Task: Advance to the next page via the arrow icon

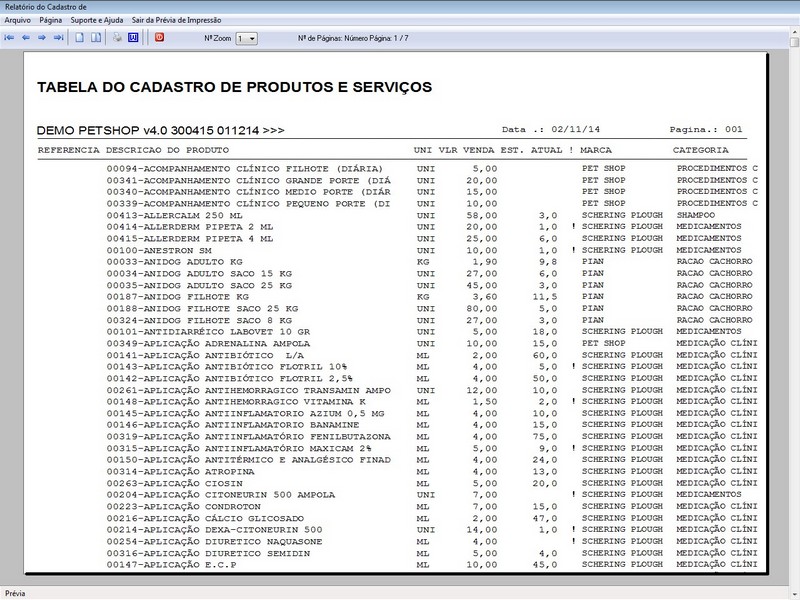Action: point(43,37)
